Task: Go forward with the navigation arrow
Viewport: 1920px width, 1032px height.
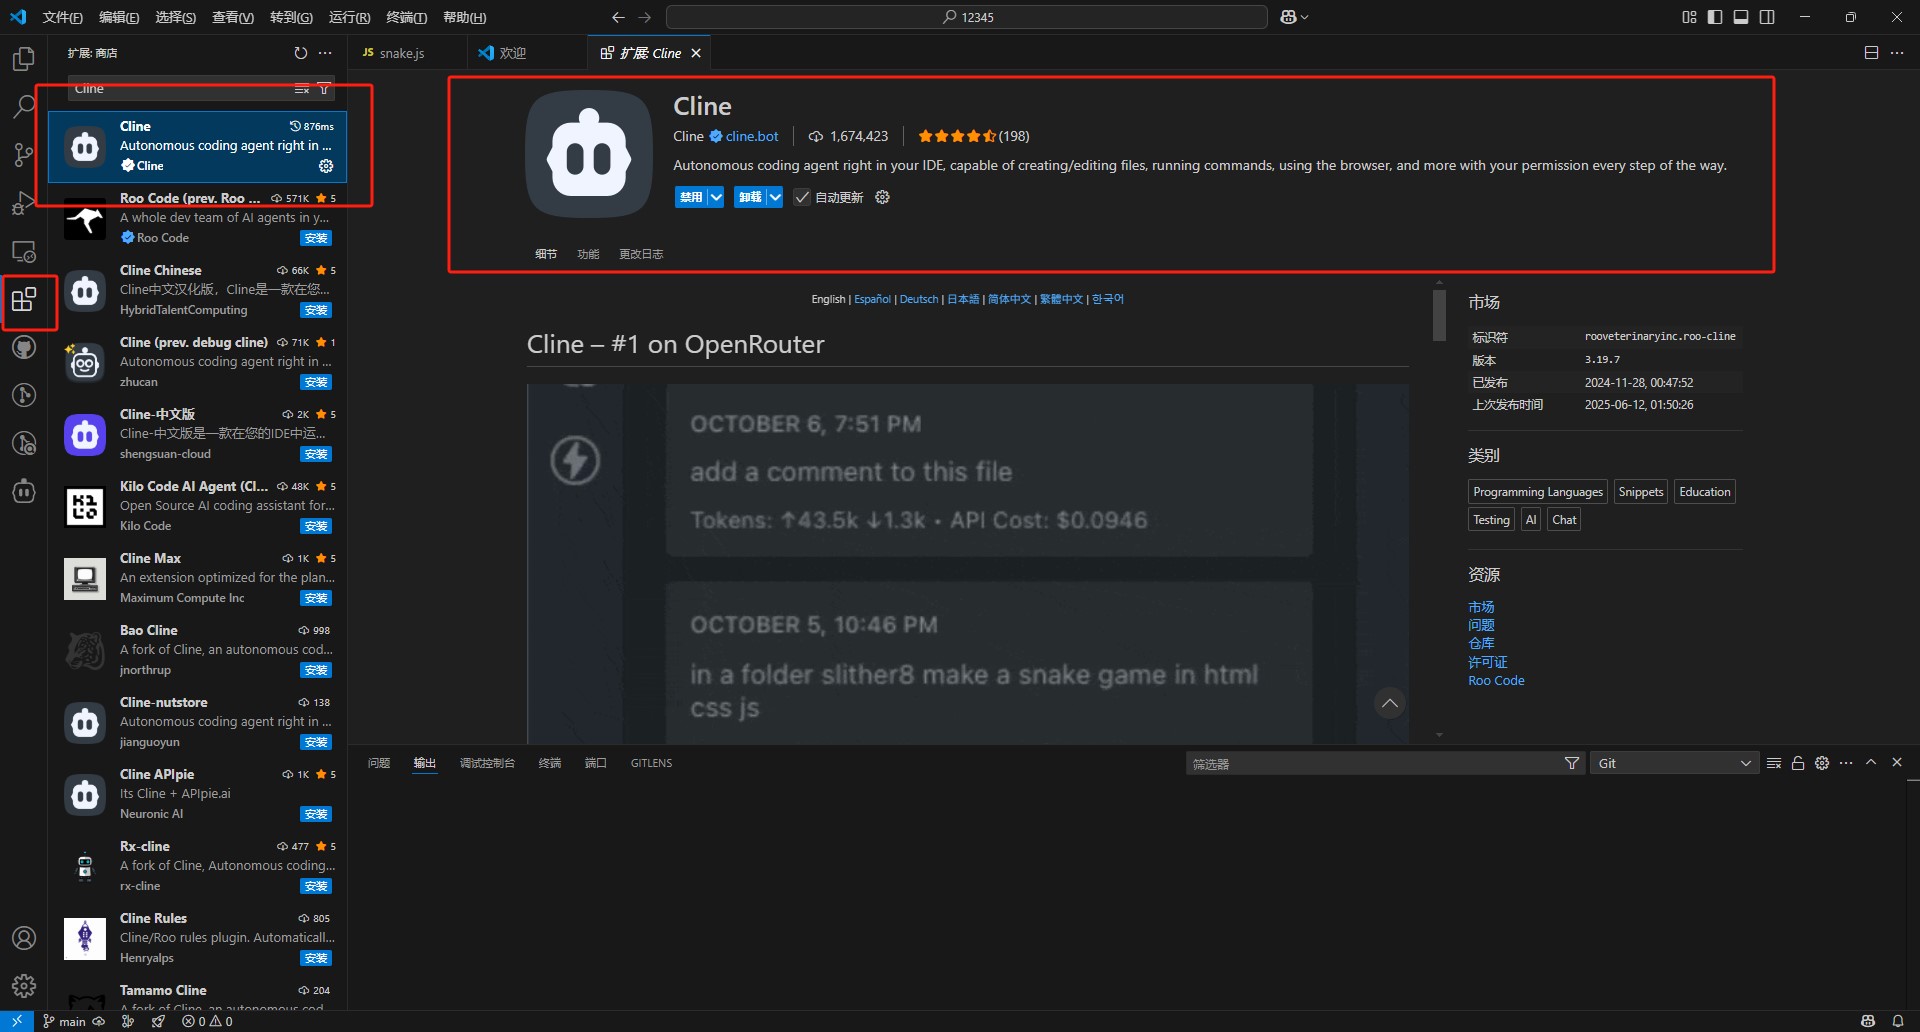Action: point(645,17)
